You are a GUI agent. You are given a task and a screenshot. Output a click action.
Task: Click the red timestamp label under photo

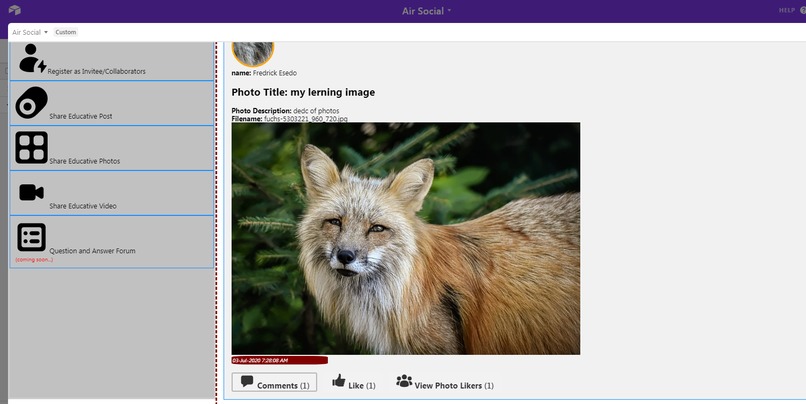pyautogui.click(x=280, y=360)
